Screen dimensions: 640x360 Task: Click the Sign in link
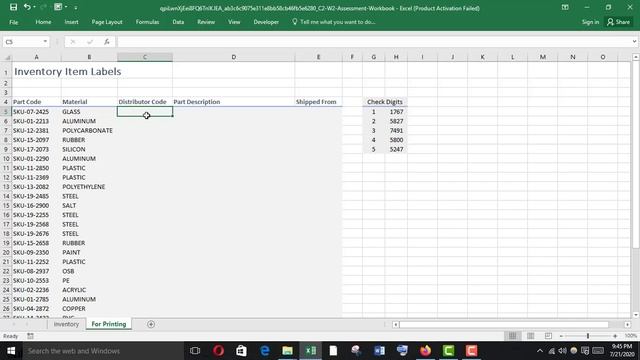point(590,22)
